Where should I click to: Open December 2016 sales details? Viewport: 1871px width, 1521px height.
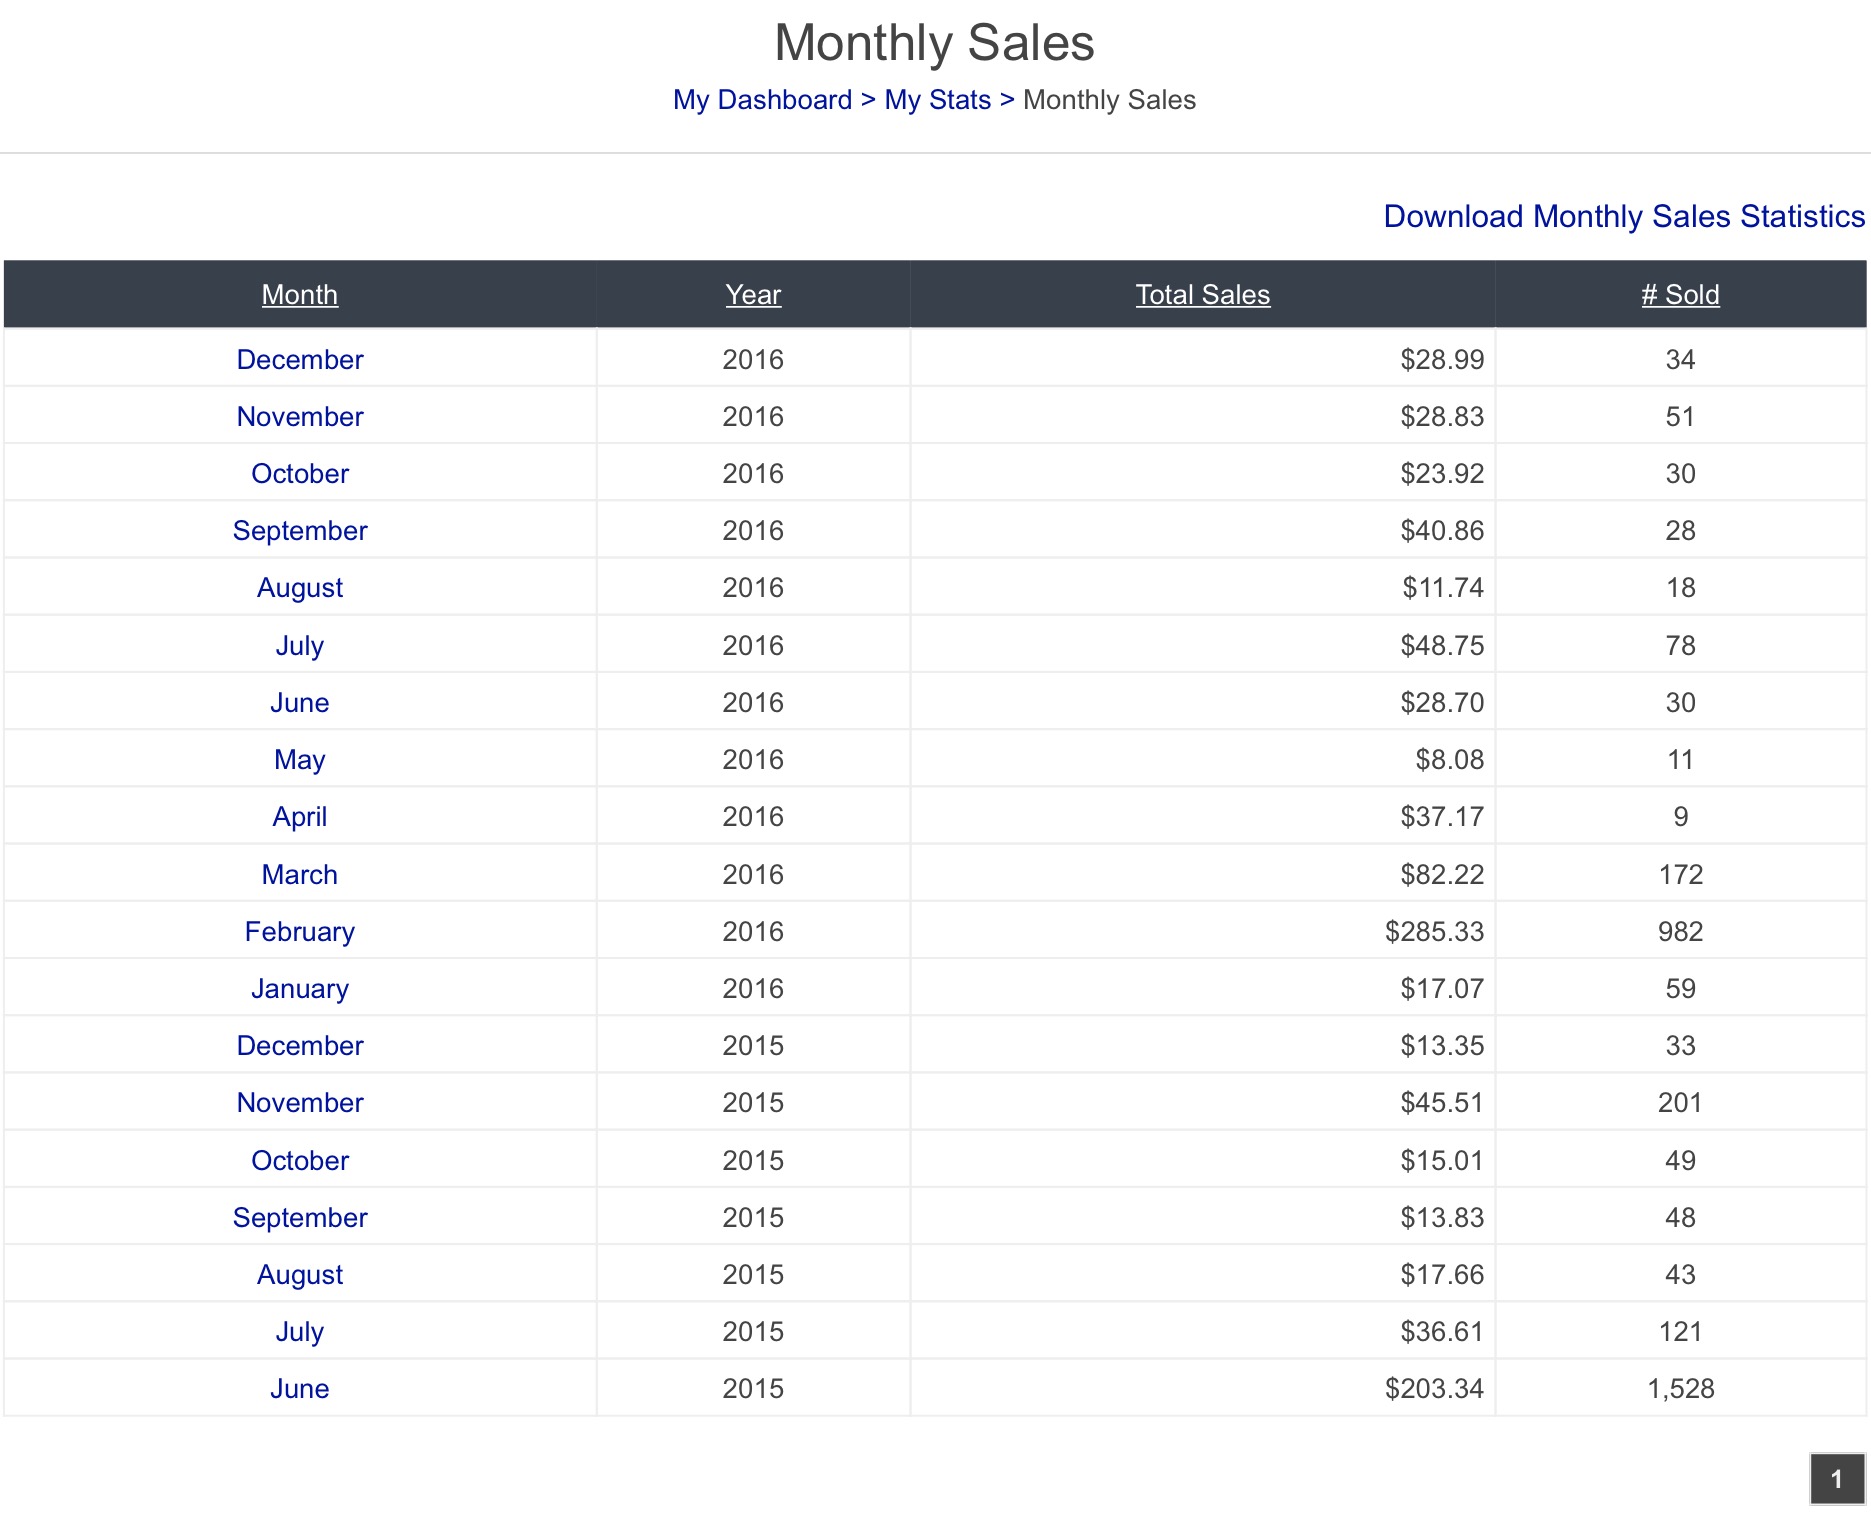coord(300,360)
